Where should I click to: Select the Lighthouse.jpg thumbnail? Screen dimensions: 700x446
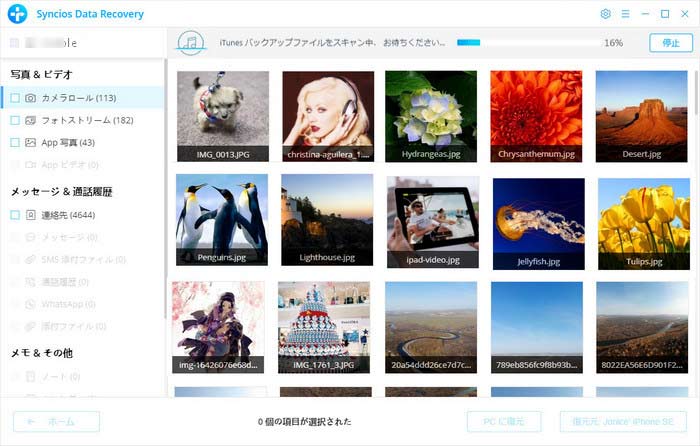pos(327,220)
